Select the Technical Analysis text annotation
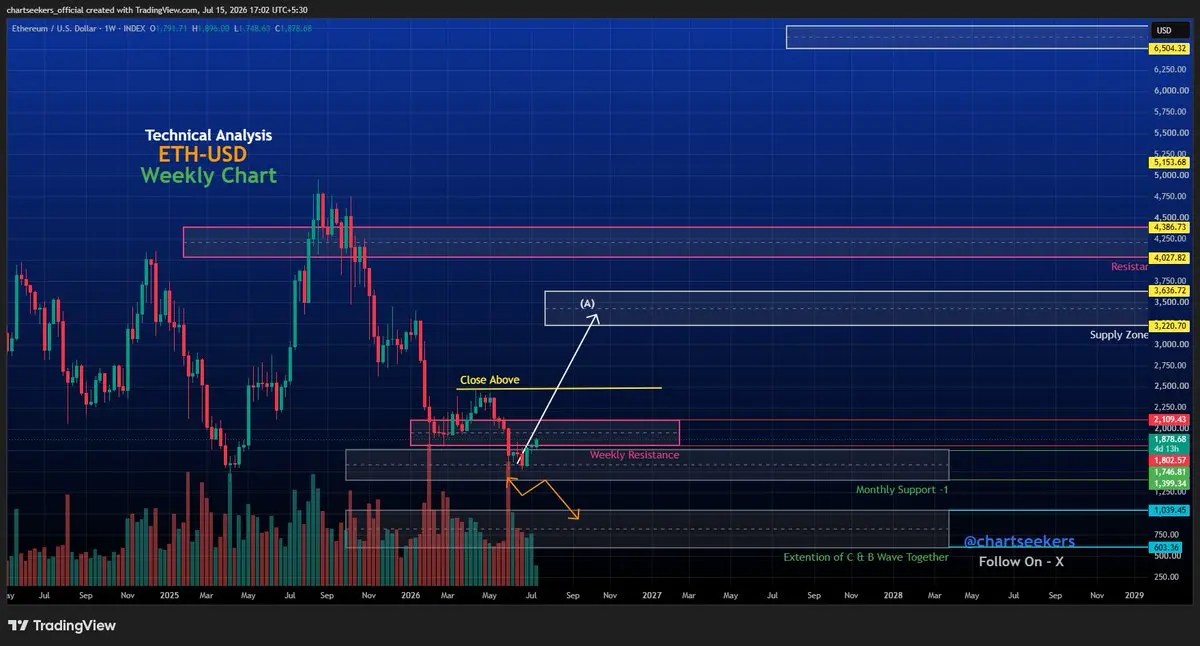The image size is (1200, 646). coord(208,135)
